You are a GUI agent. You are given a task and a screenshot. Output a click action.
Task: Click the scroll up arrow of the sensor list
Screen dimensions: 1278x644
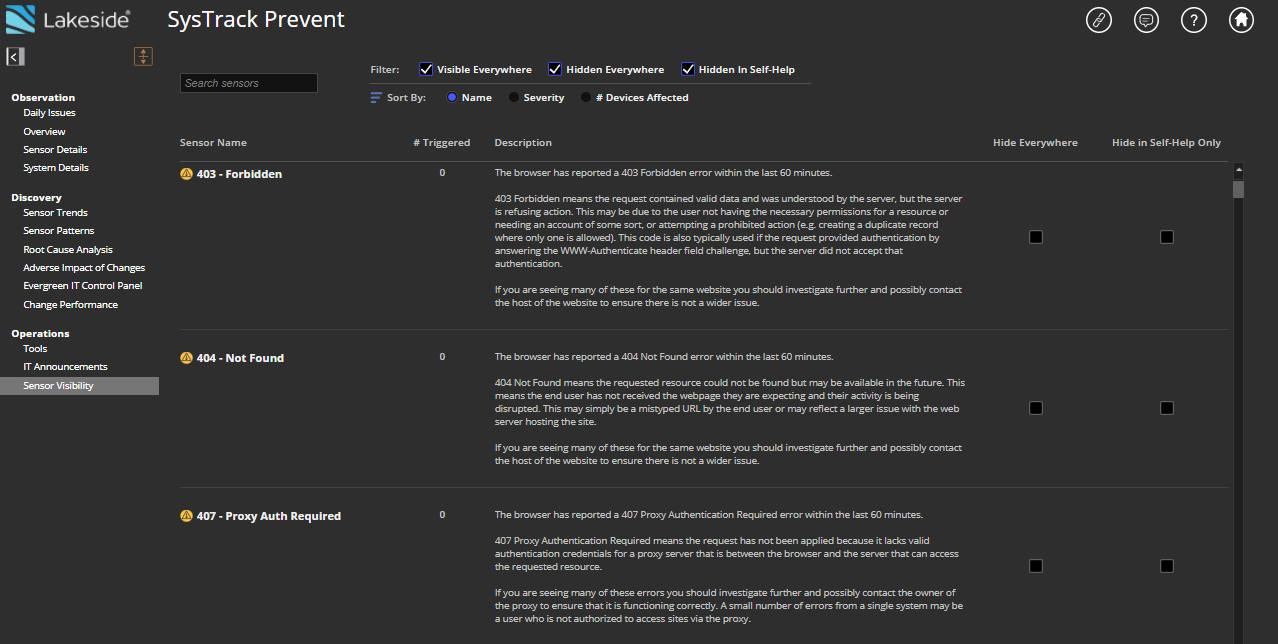1238,170
